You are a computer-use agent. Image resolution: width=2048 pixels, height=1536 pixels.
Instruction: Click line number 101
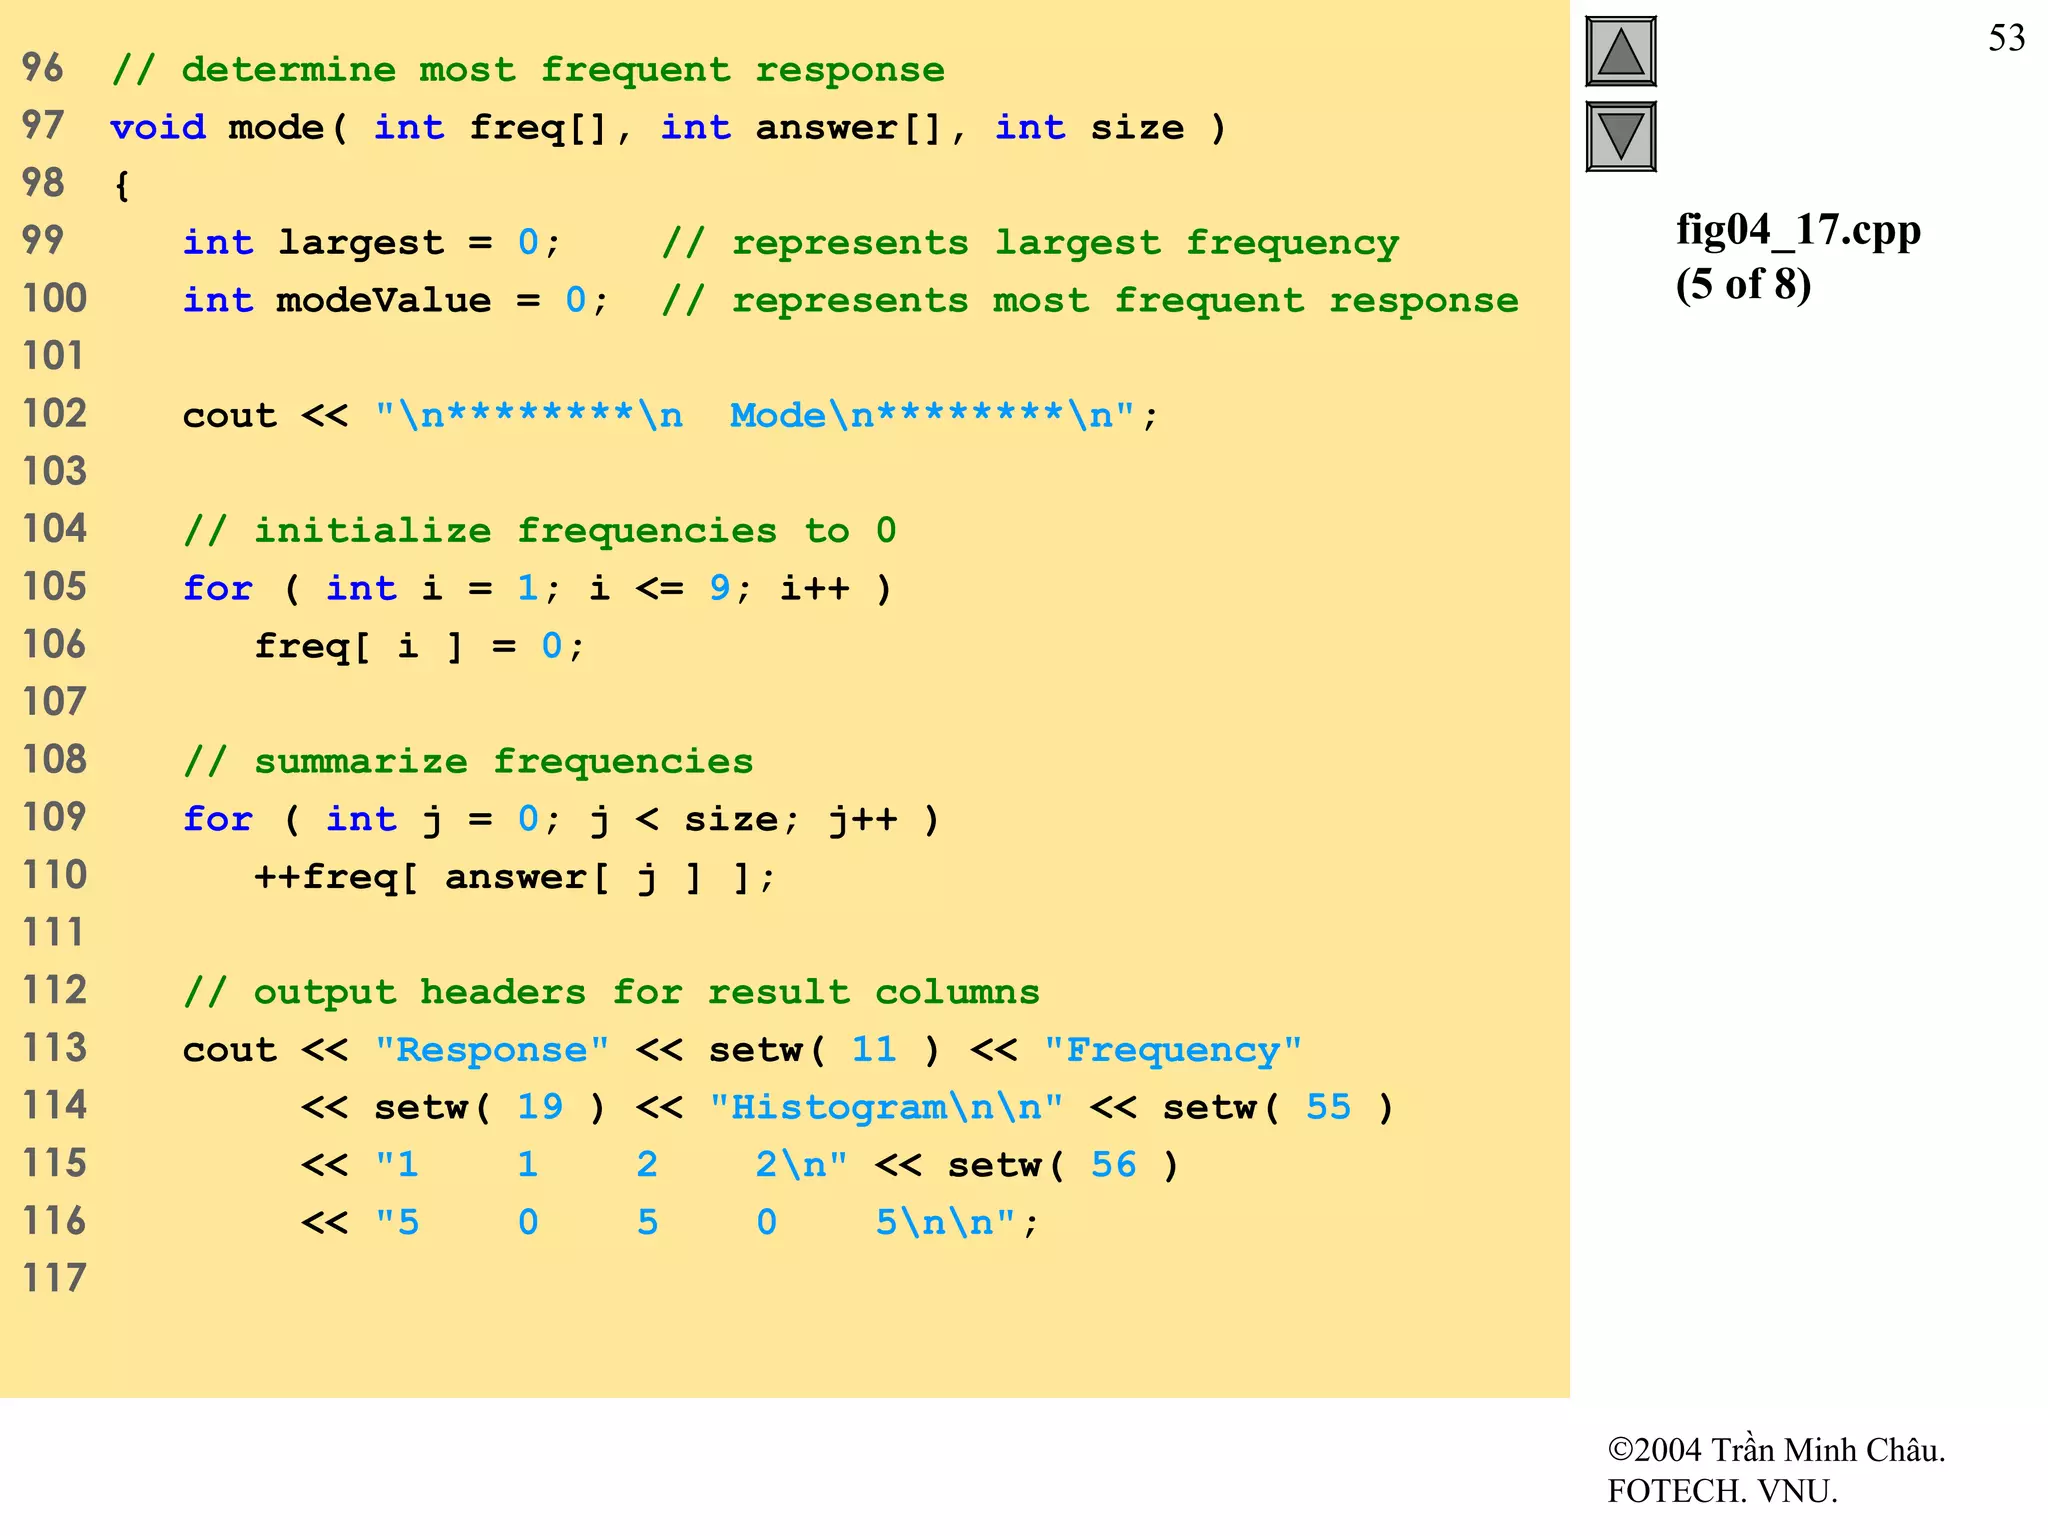click(55, 356)
